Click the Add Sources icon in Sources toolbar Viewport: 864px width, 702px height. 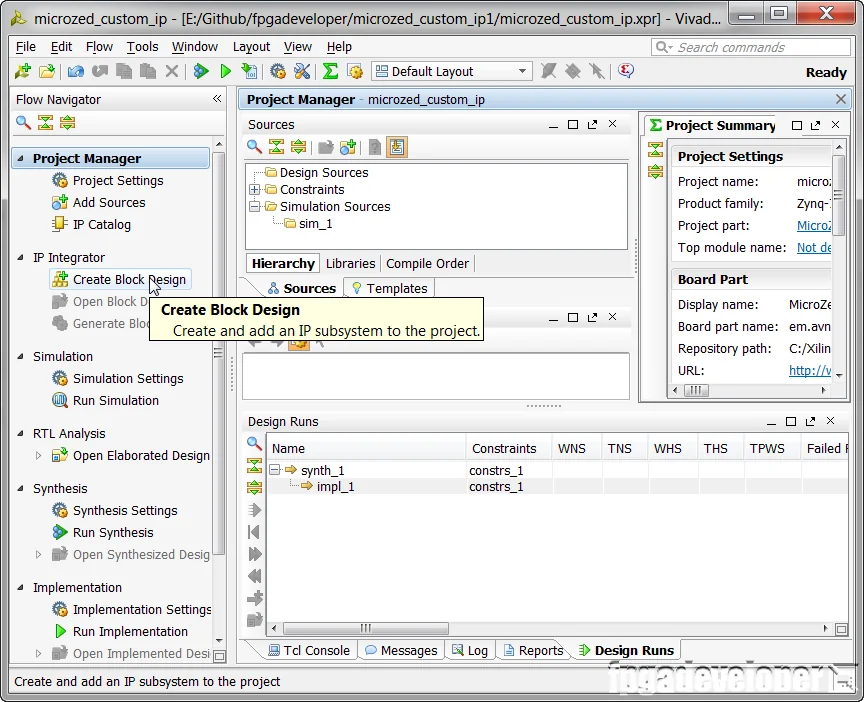coord(348,147)
